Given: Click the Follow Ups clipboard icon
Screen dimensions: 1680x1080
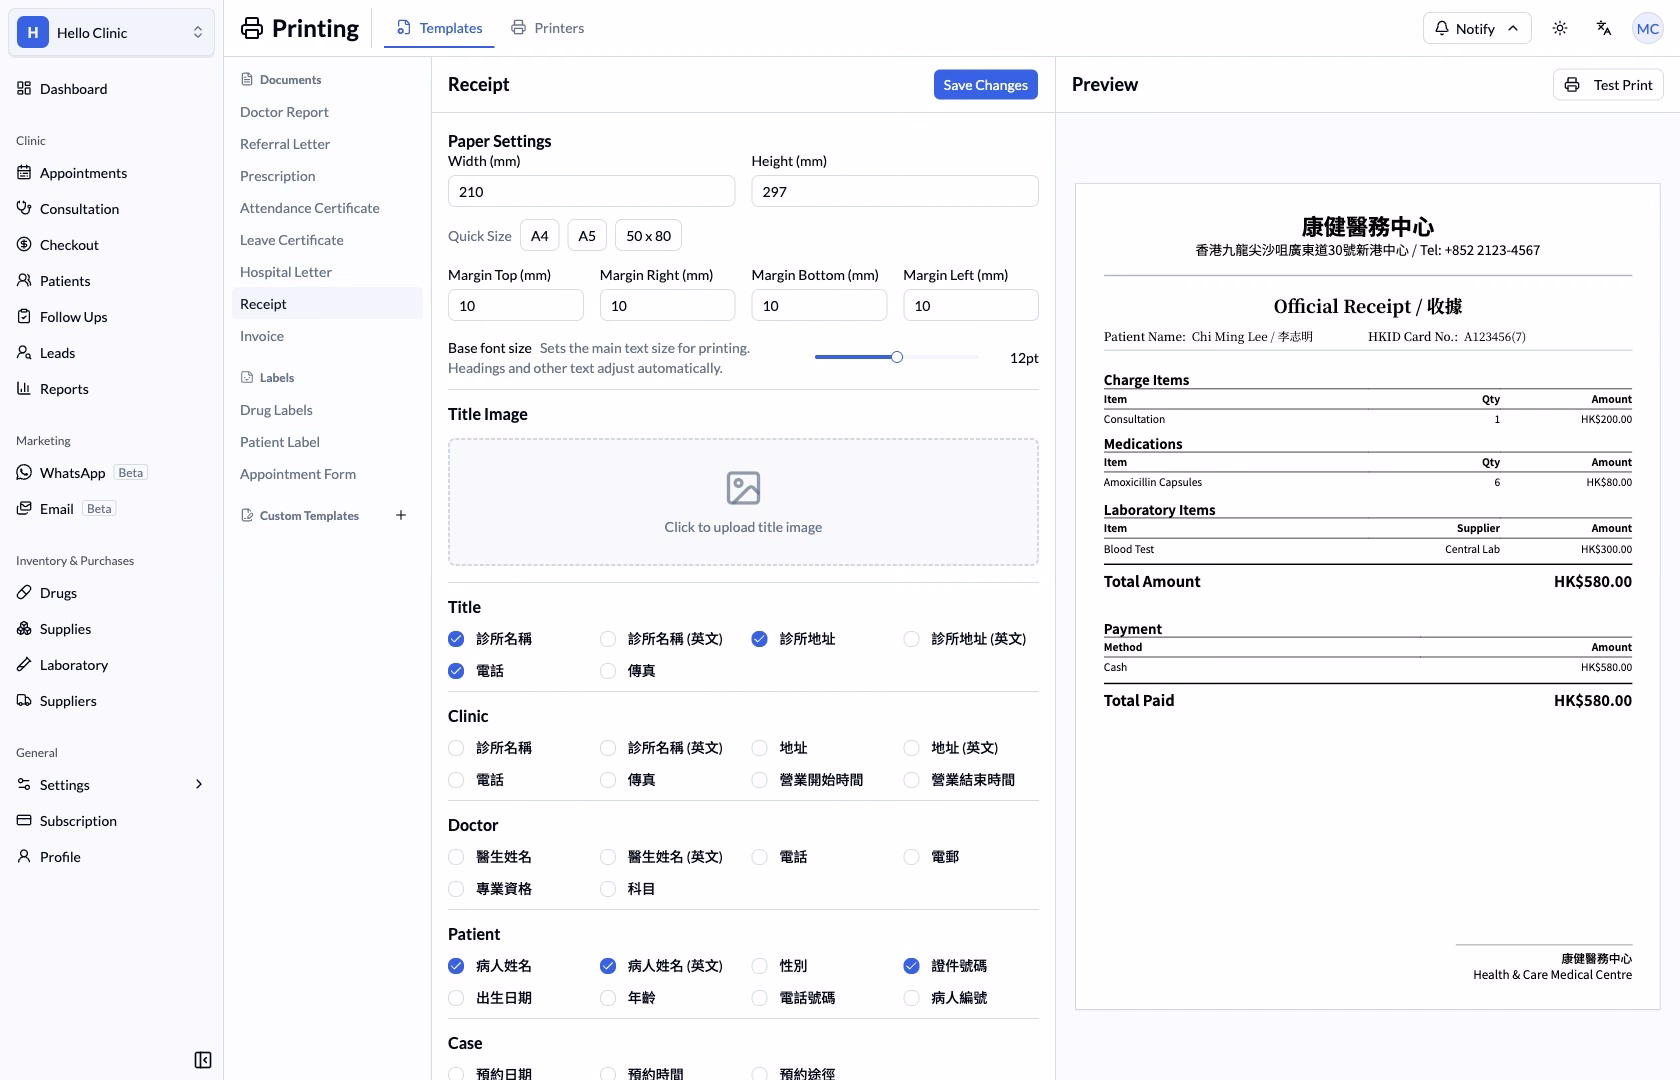Looking at the screenshot, I should click(24, 317).
